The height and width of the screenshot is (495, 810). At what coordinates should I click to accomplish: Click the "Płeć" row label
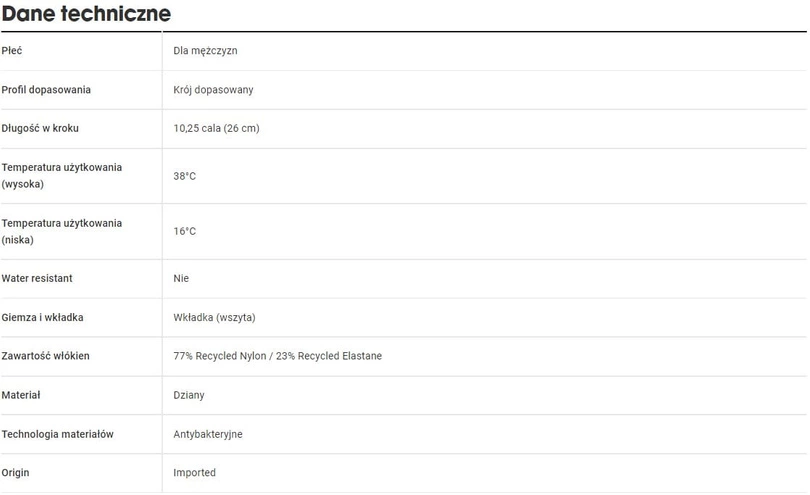(12, 51)
